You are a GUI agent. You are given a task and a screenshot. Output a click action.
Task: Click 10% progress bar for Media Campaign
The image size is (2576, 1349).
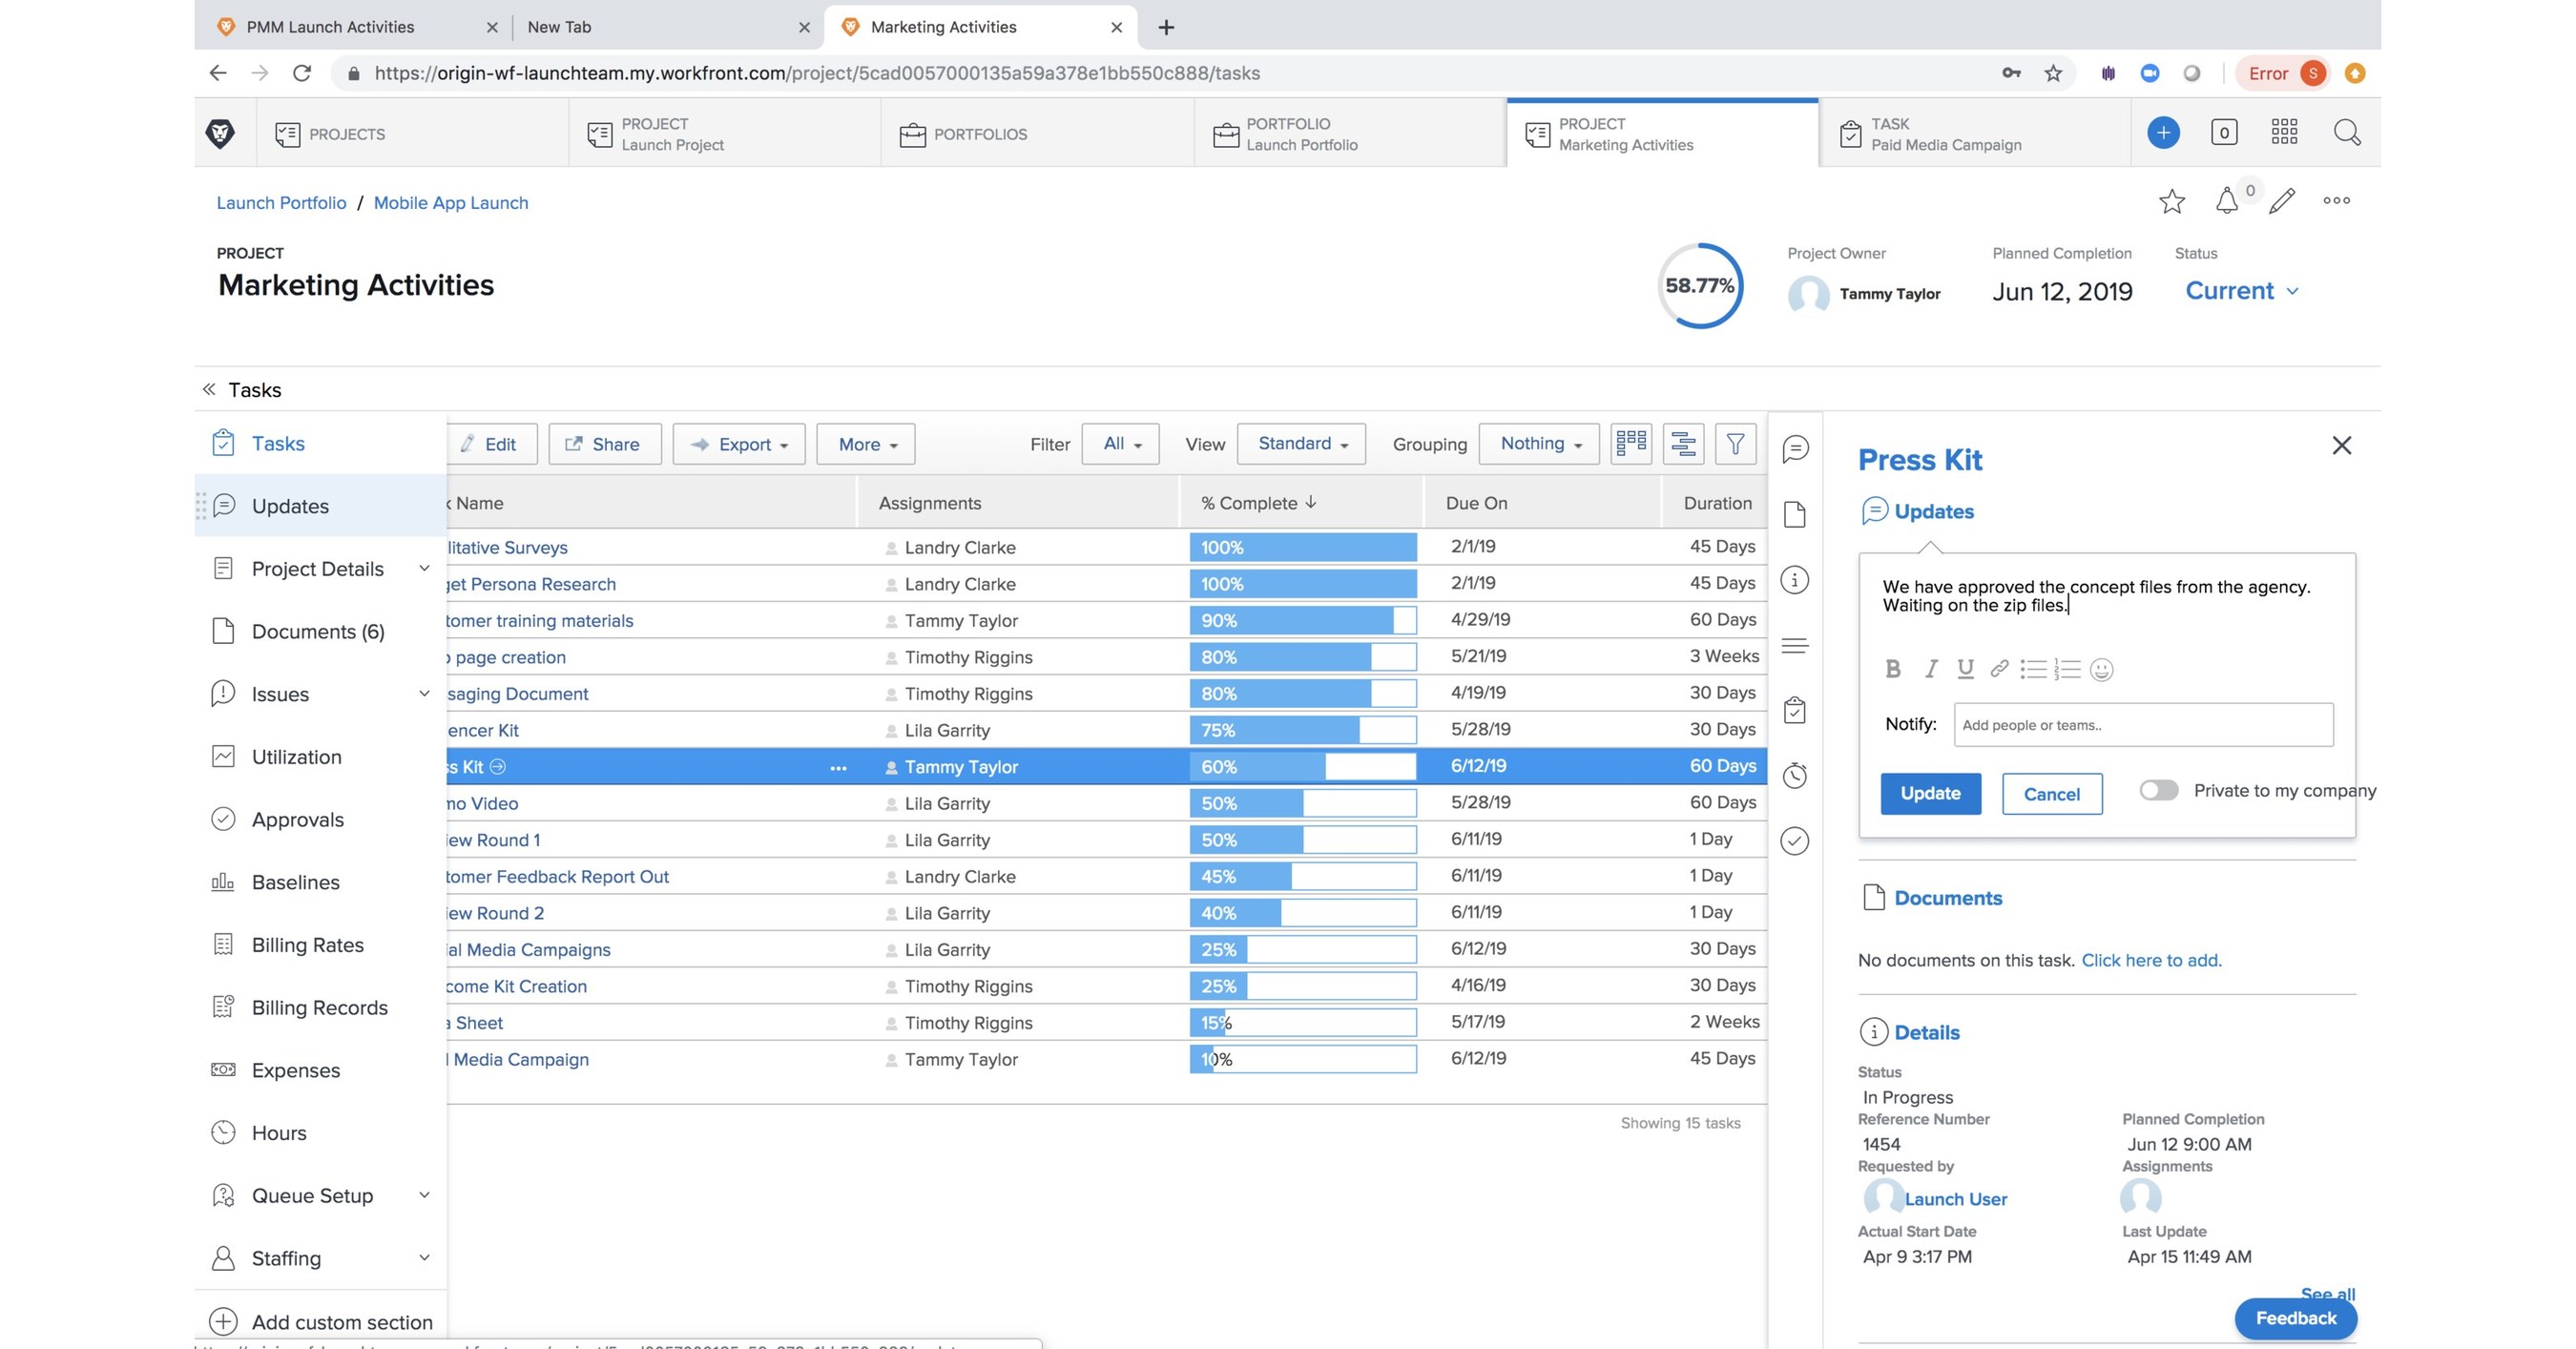point(1303,1059)
